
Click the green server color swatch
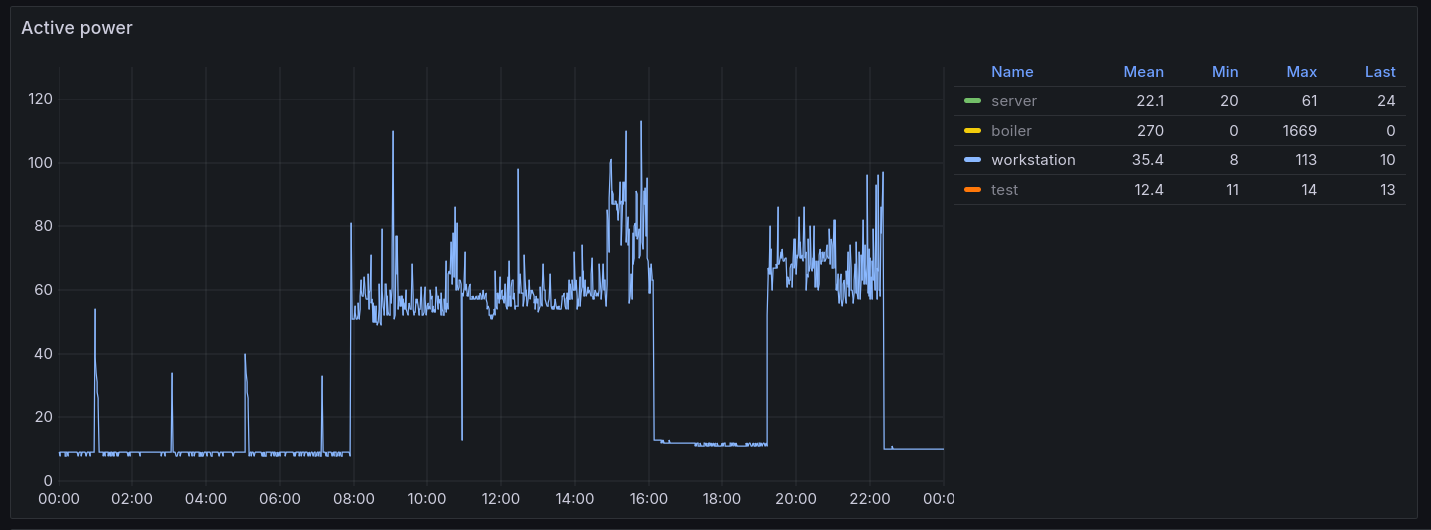[x=972, y=101]
